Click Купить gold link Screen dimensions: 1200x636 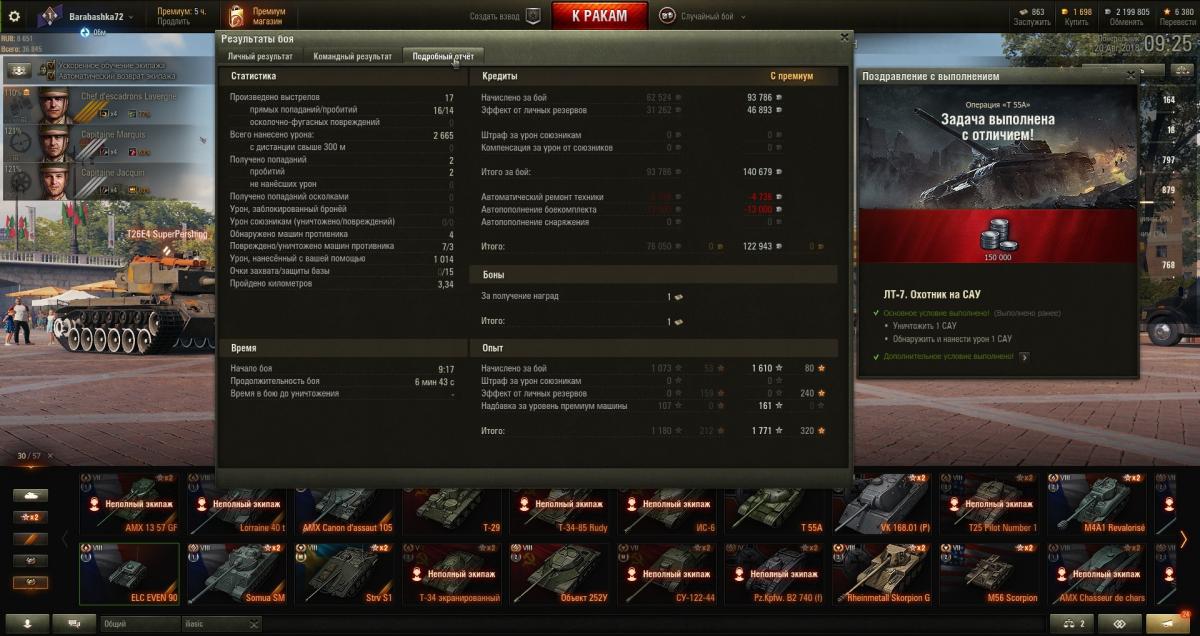point(1075,22)
